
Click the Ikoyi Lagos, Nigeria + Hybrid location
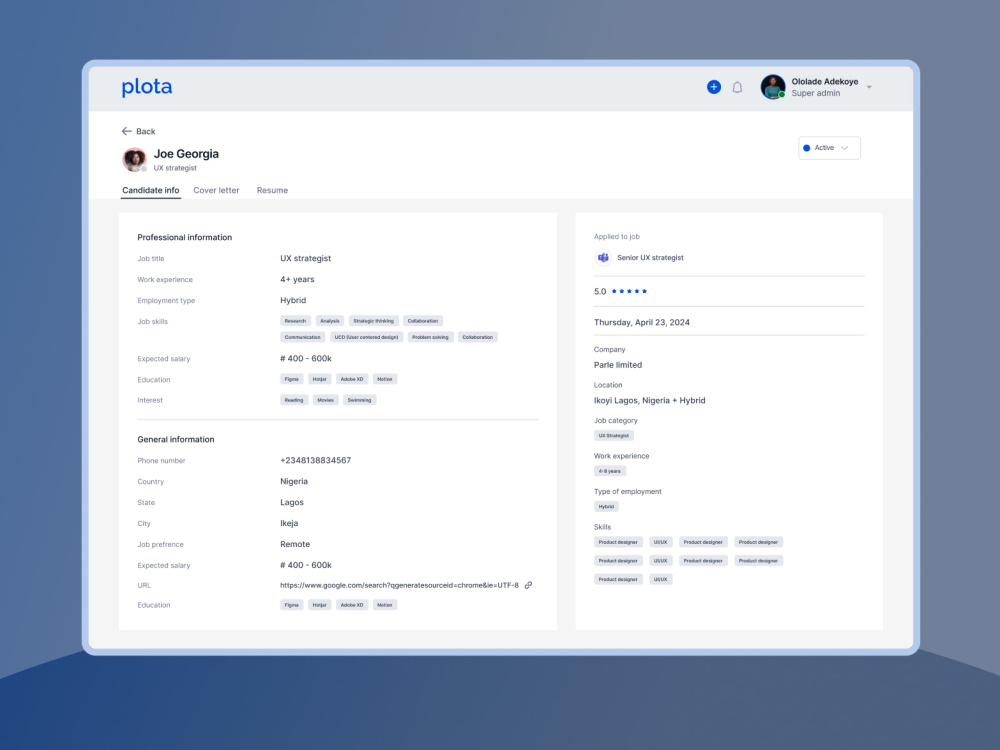(x=649, y=401)
